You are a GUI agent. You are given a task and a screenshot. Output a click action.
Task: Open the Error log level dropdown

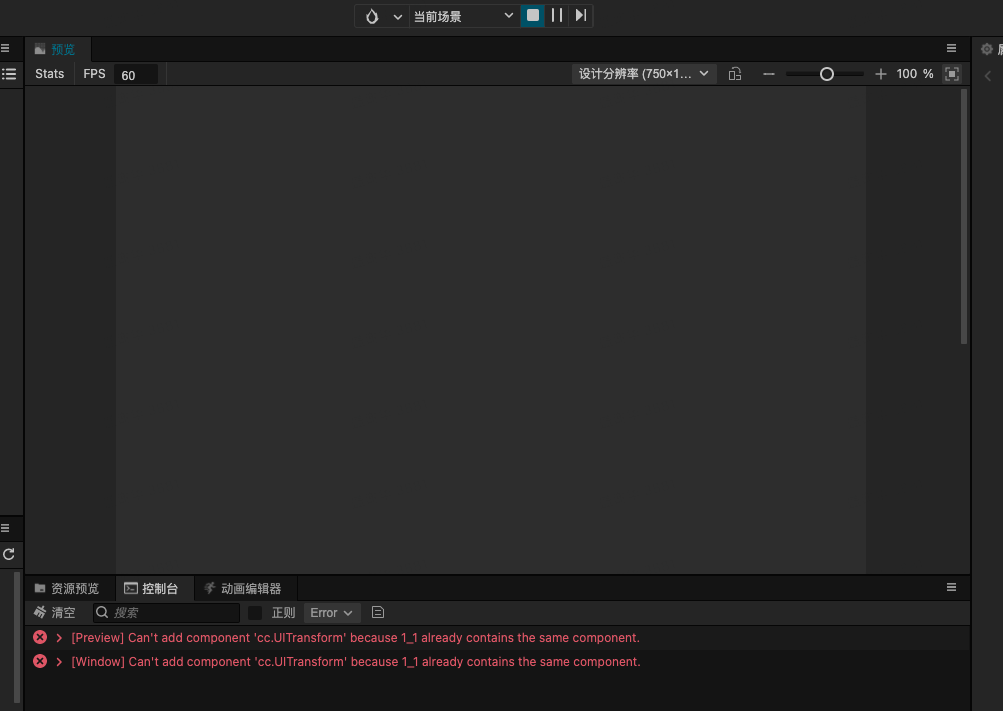331,613
